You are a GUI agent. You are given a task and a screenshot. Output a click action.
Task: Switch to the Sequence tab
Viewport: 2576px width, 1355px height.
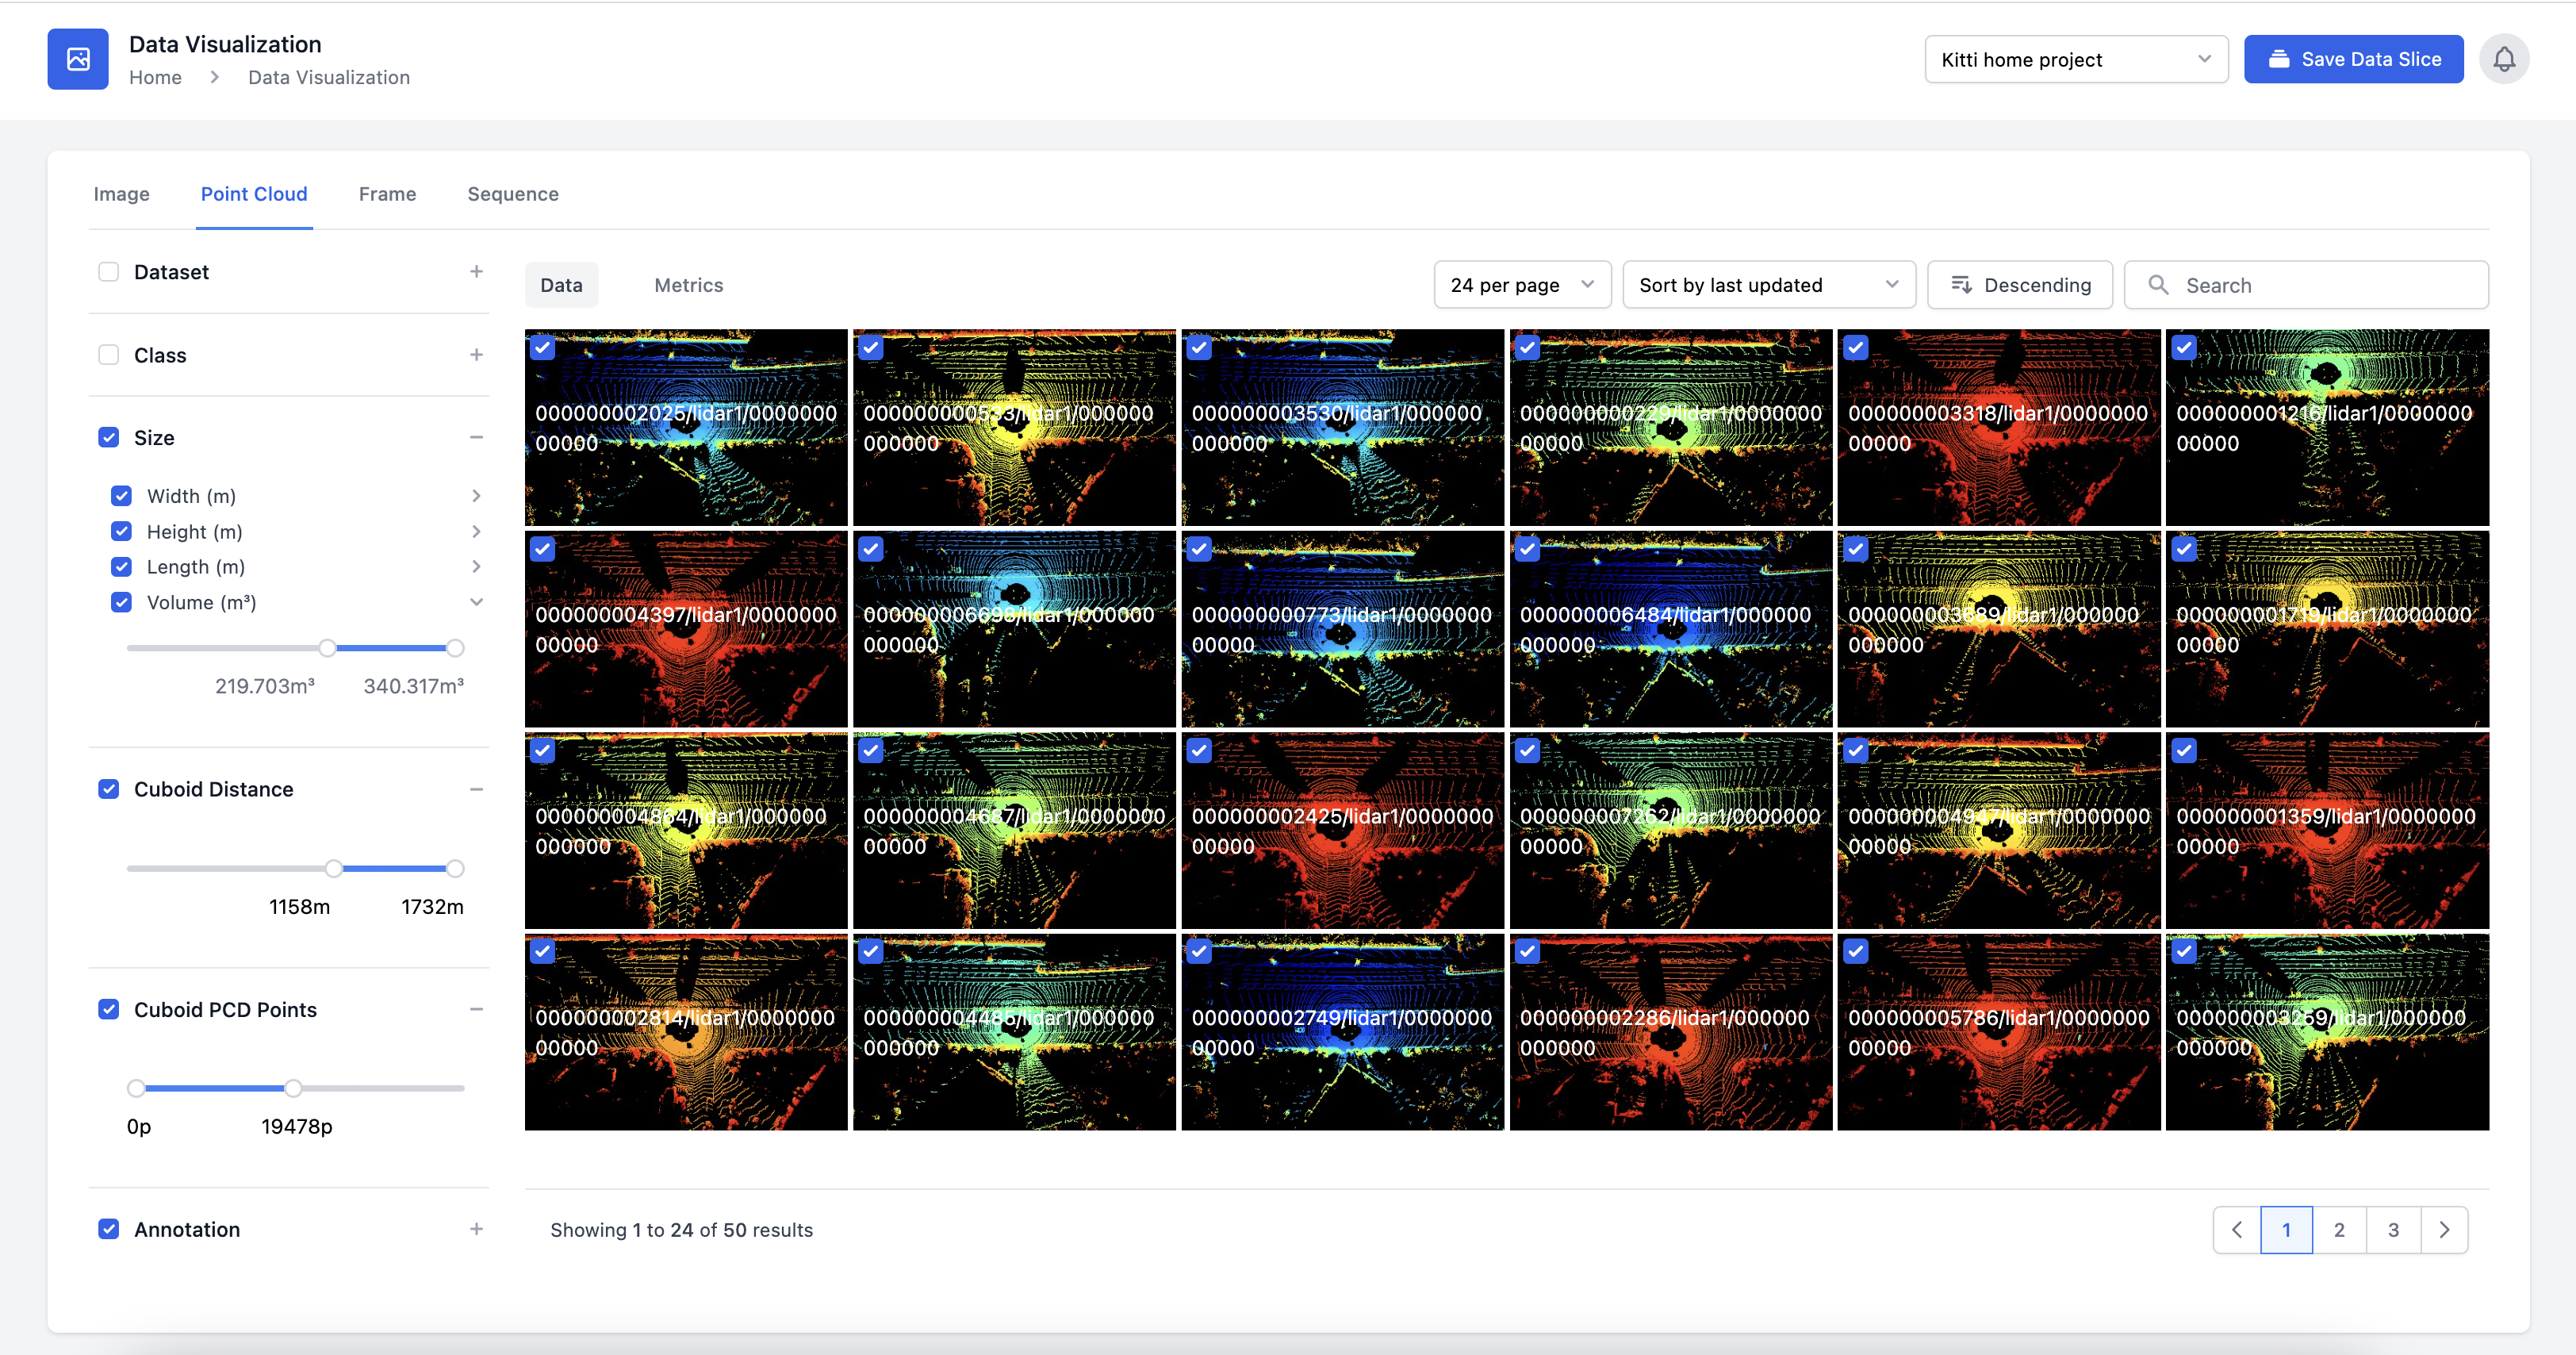click(x=512, y=194)
